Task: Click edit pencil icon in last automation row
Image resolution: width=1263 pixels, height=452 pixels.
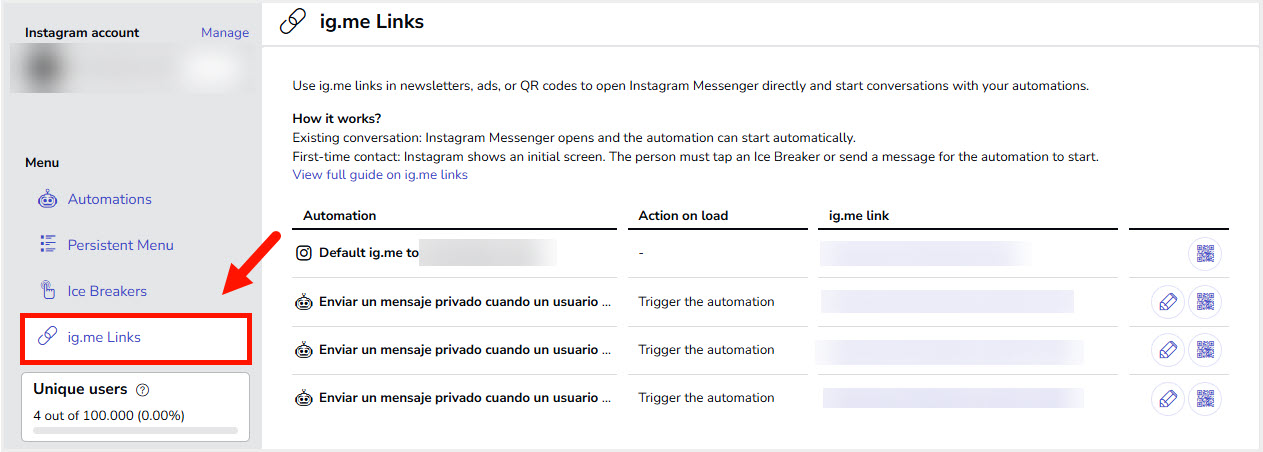Action: click(1167, 398)
